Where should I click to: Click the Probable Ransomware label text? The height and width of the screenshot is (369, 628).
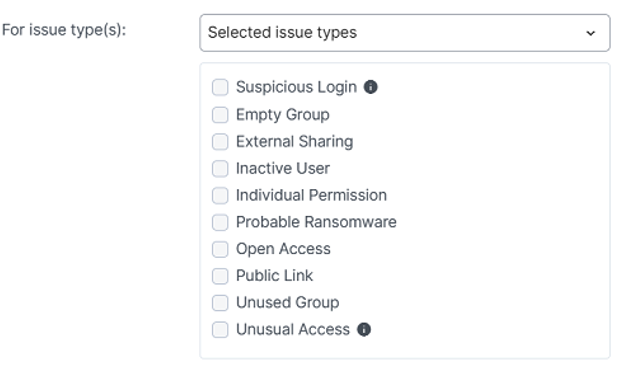pyautogui.click(x=316, y=222)
